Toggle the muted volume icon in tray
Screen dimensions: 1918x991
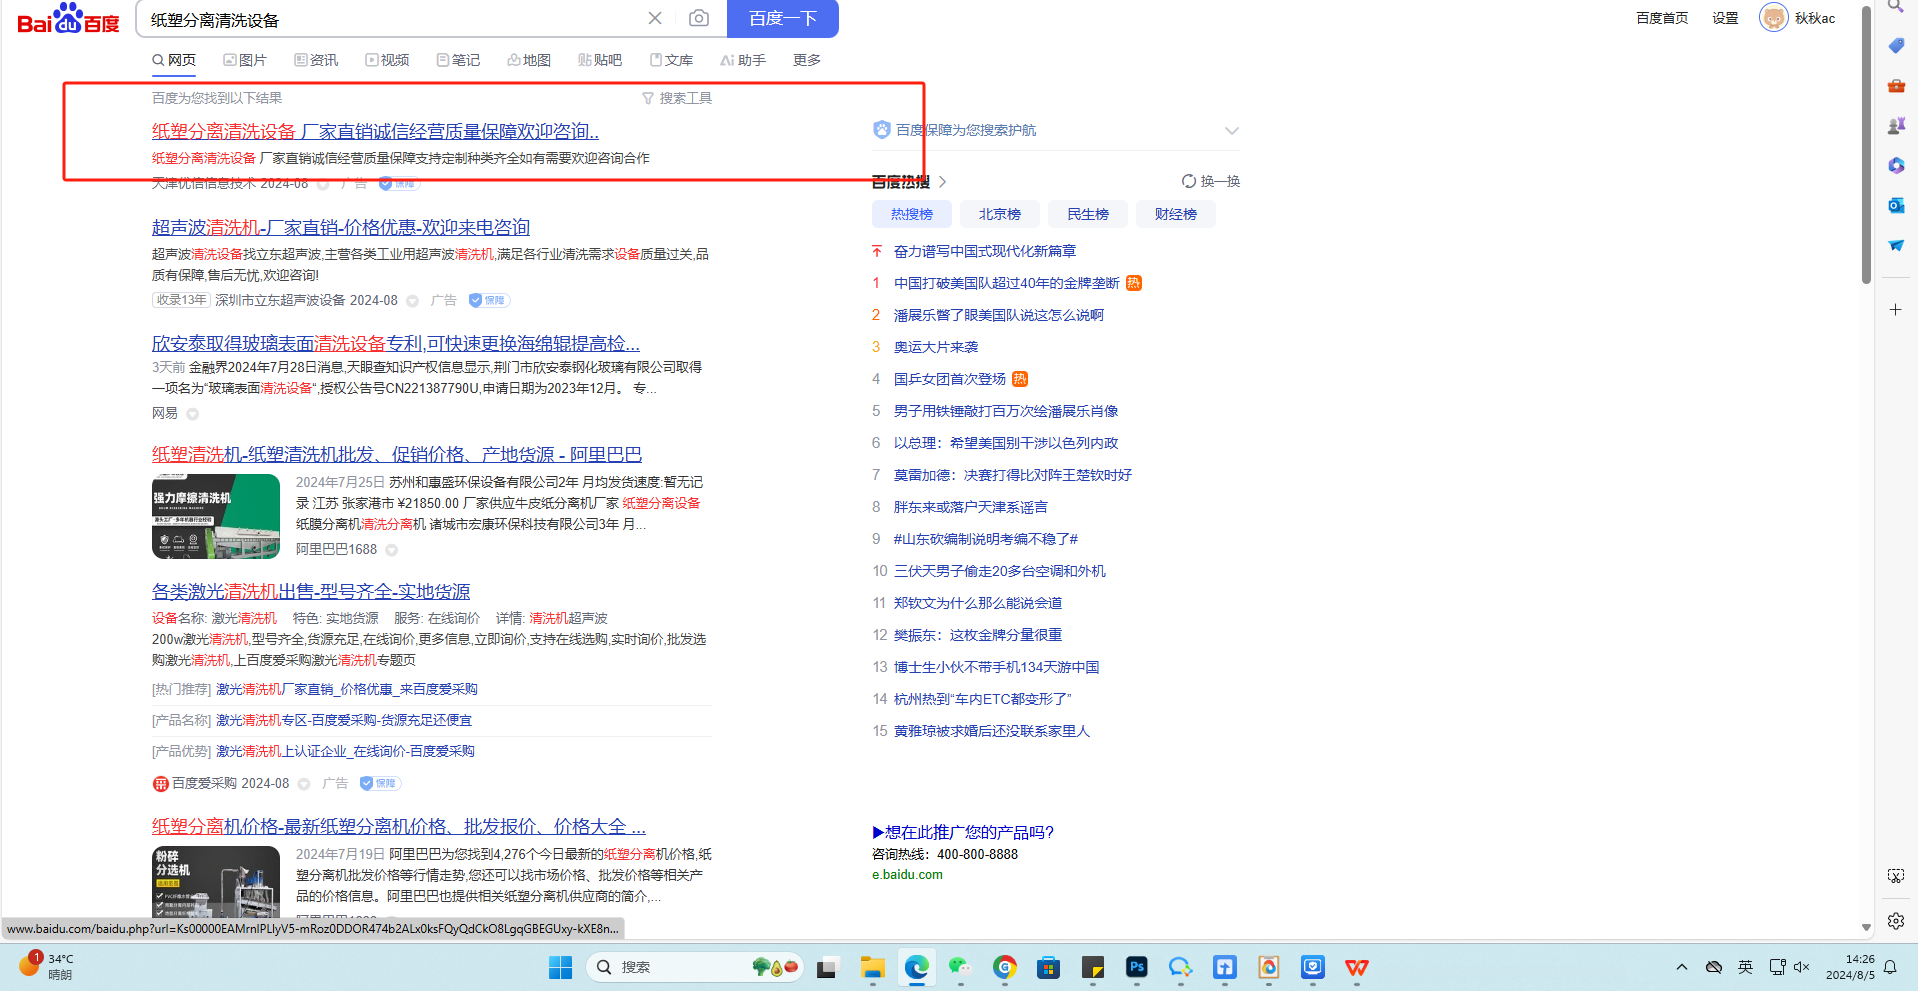point(1802,967)
